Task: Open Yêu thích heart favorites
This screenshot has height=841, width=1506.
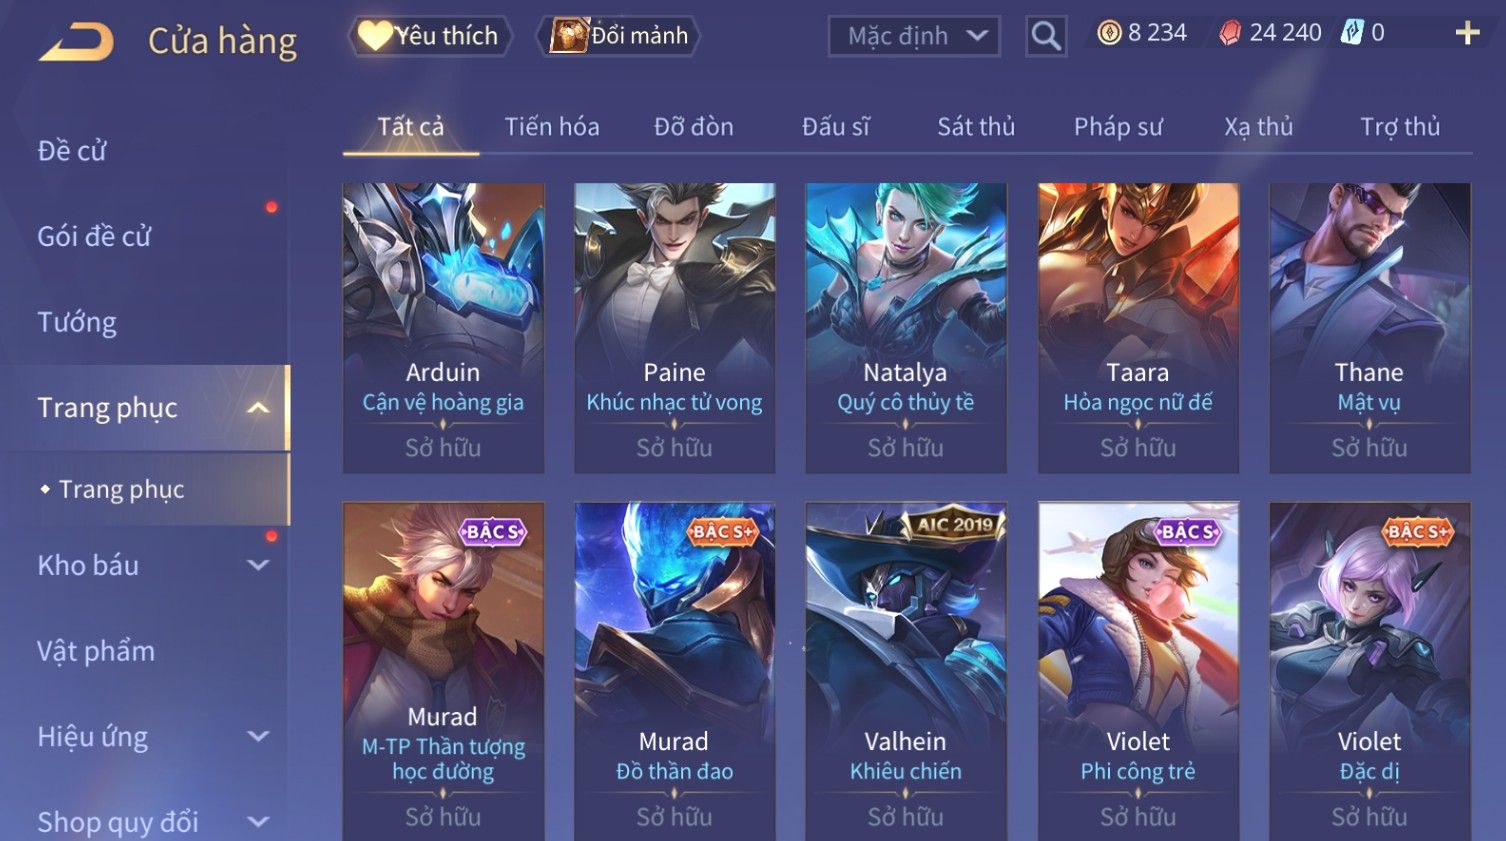Action: [x=430, y=36]
